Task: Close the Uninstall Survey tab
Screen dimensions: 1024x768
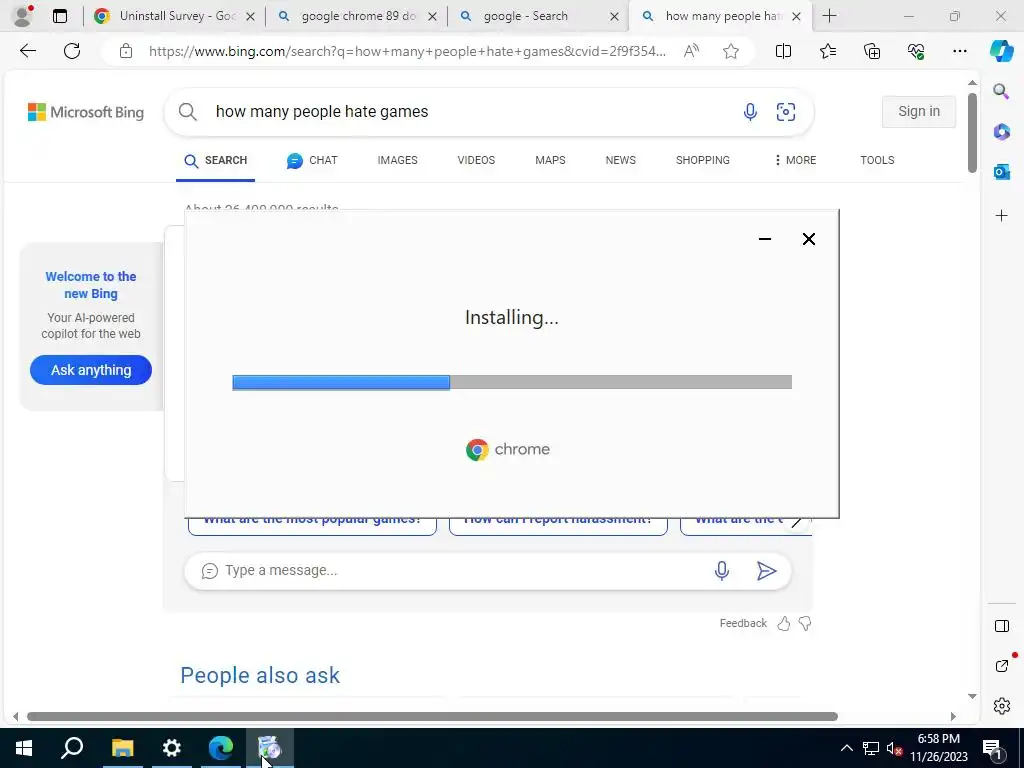Action: [250, 17]
